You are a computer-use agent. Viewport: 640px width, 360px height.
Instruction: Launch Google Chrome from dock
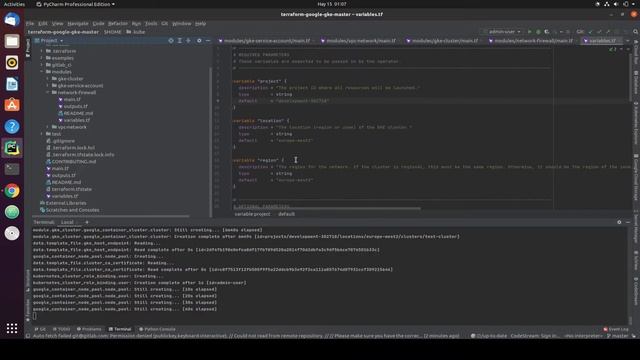click(x=12, y=191)
